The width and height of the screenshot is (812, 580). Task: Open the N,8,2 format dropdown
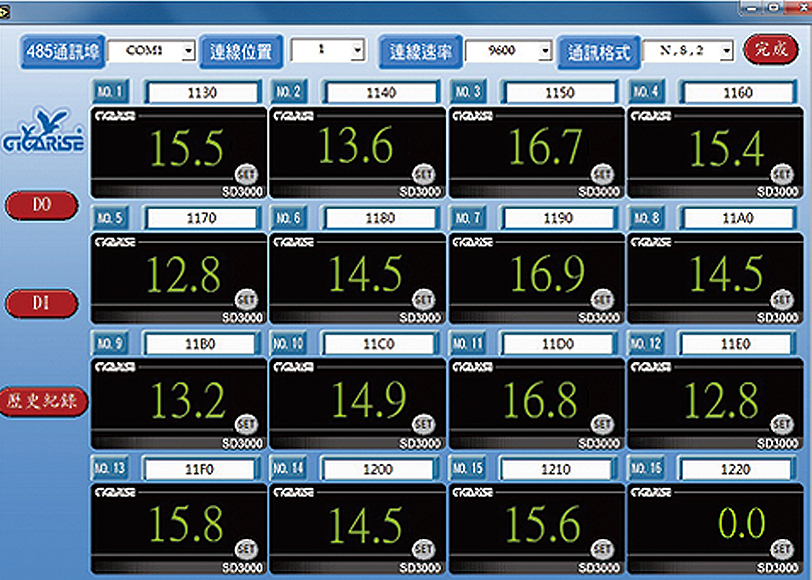[x=727, y=51]
